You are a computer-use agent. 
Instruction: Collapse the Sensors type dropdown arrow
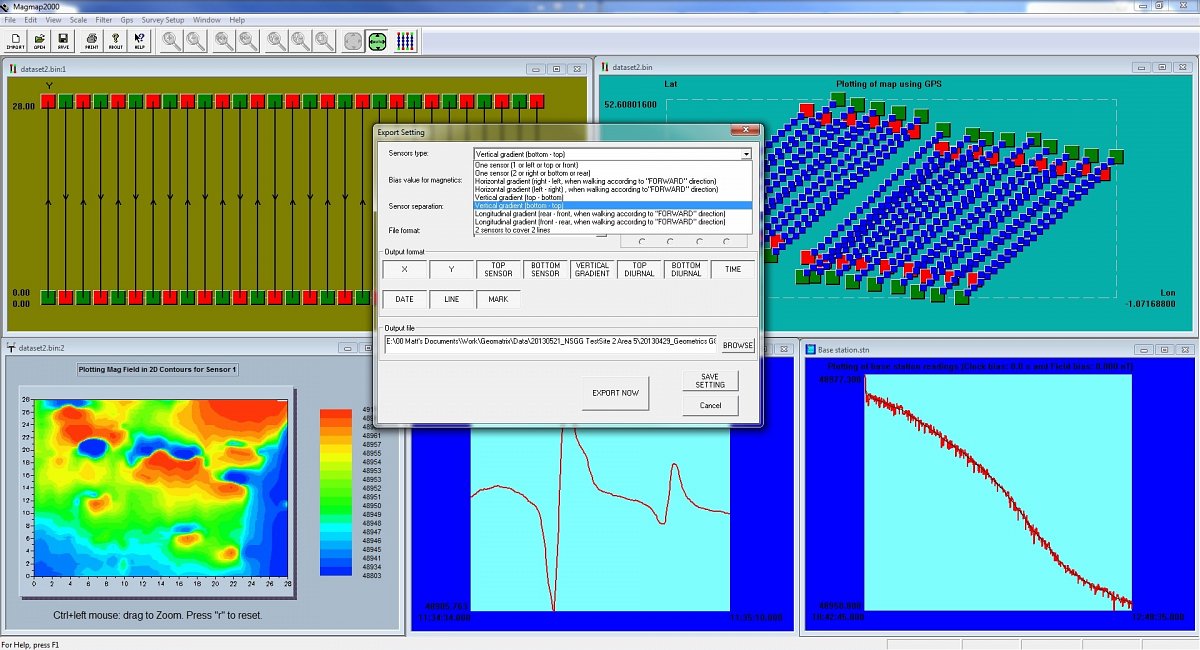pyautogui.click(x=745, y=154)
